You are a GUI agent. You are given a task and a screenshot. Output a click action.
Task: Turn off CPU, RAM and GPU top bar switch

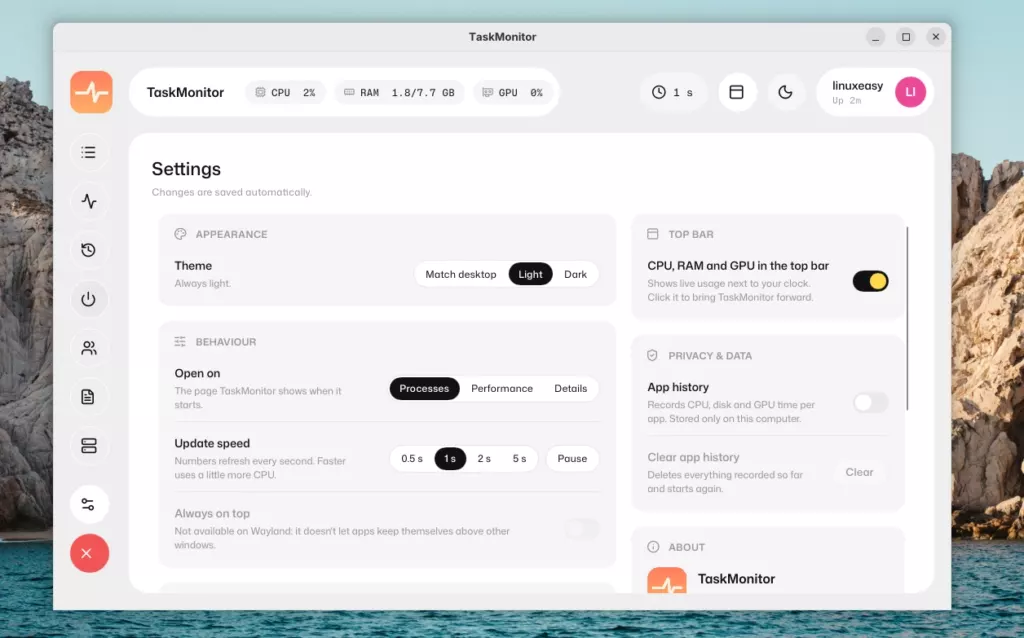coord(871,281)
